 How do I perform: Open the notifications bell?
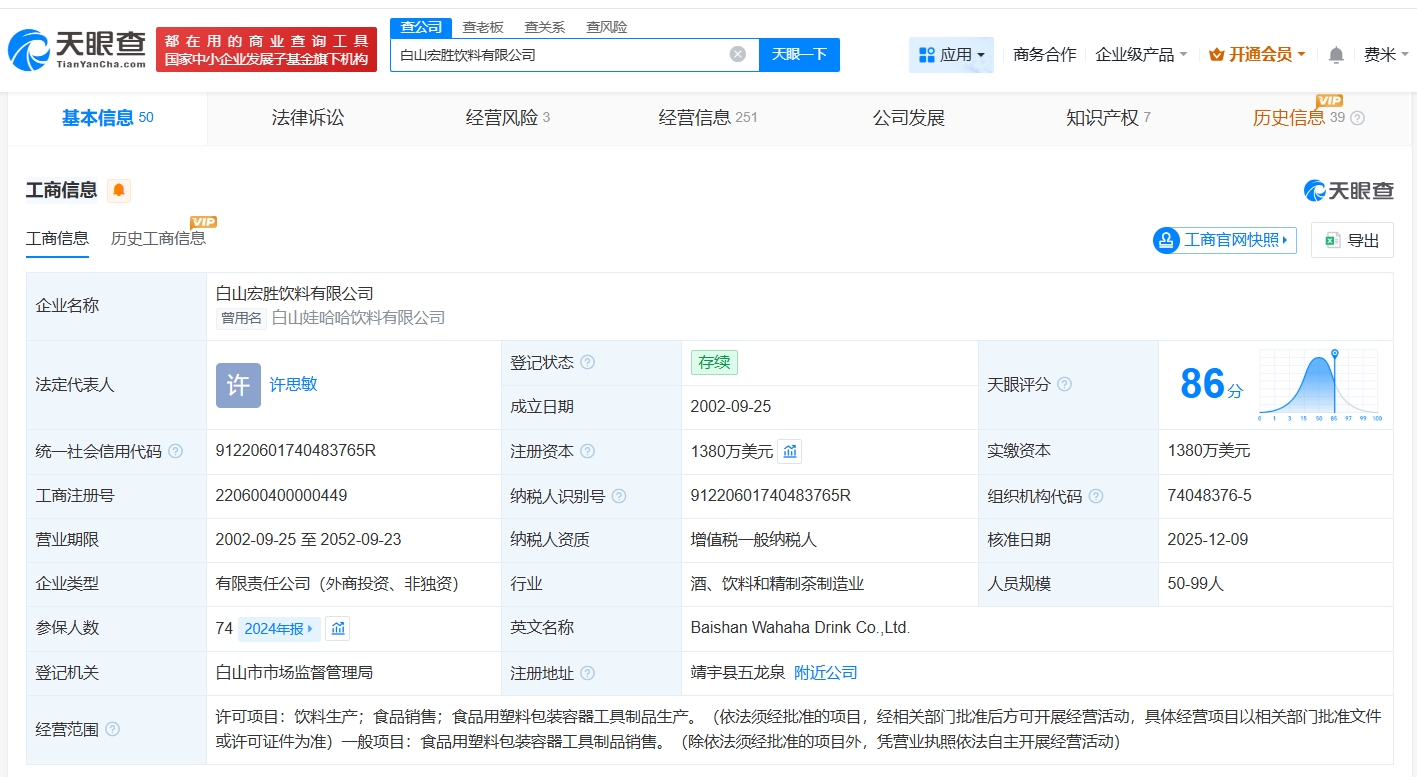[x=1336, y=55]
